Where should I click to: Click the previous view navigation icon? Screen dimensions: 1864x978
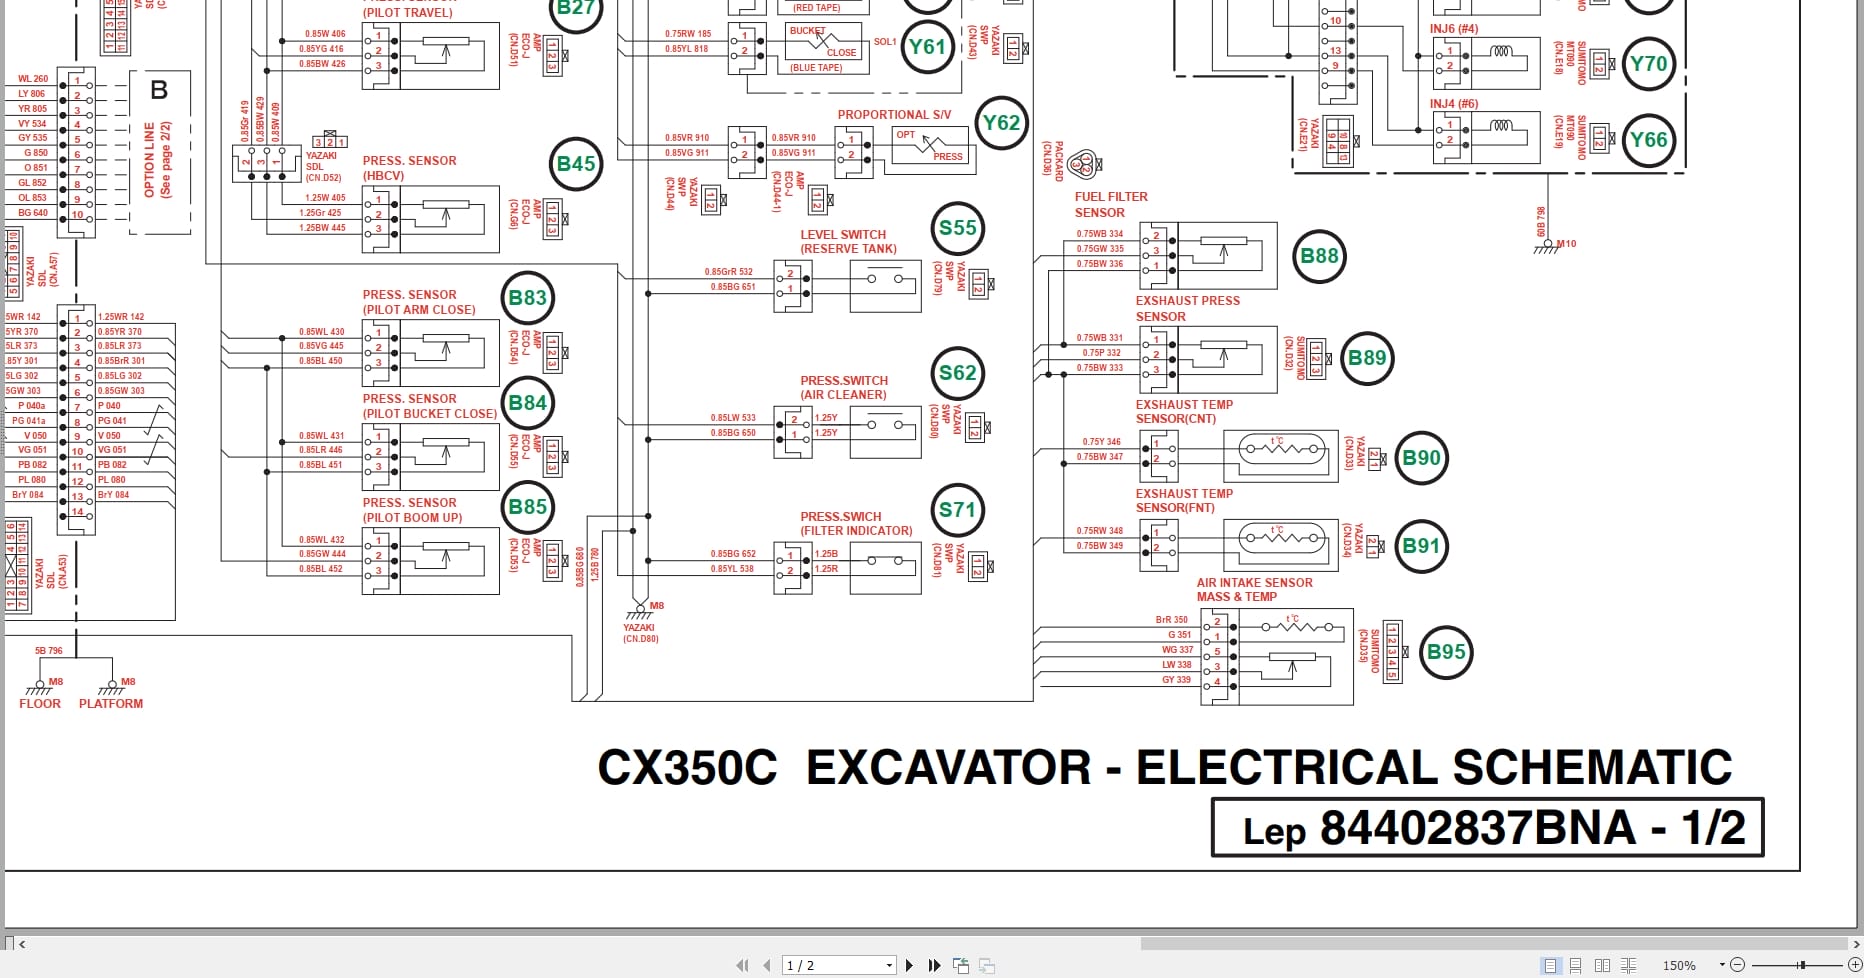[962, 964]
